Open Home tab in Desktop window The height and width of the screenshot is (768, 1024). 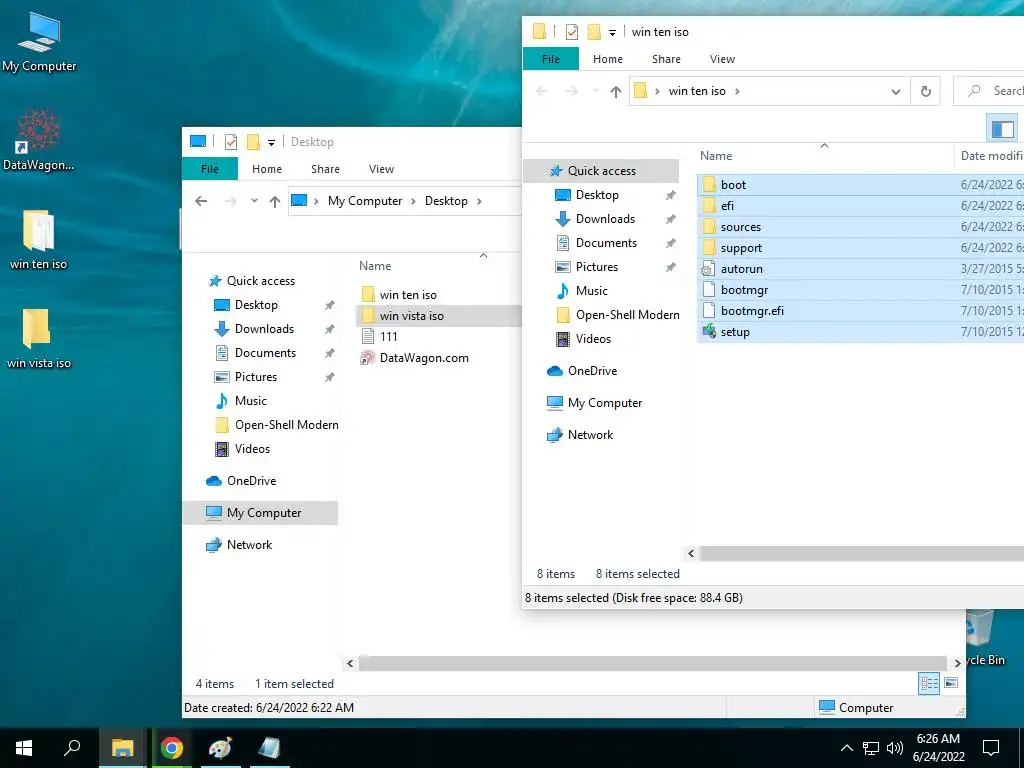click(x=267, y=169)
